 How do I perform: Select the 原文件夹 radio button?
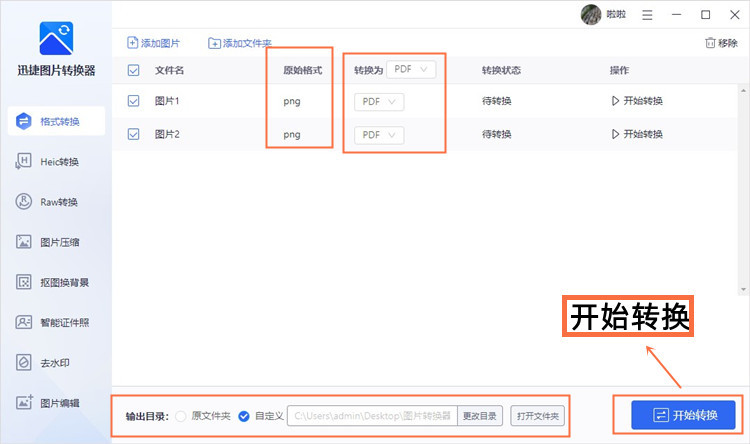181,416
